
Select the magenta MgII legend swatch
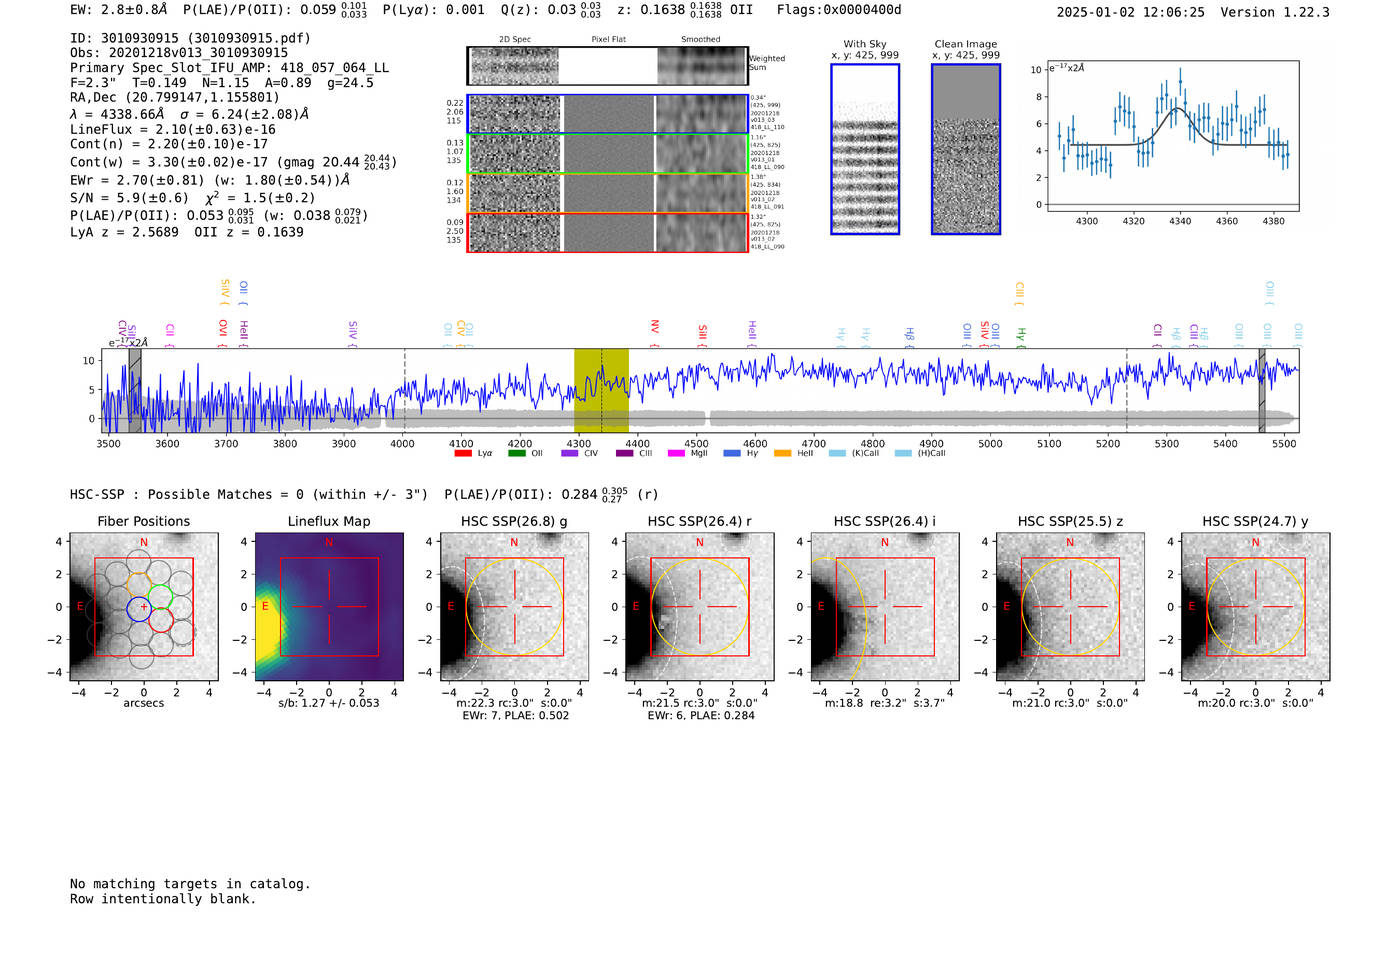click(675, 453)
